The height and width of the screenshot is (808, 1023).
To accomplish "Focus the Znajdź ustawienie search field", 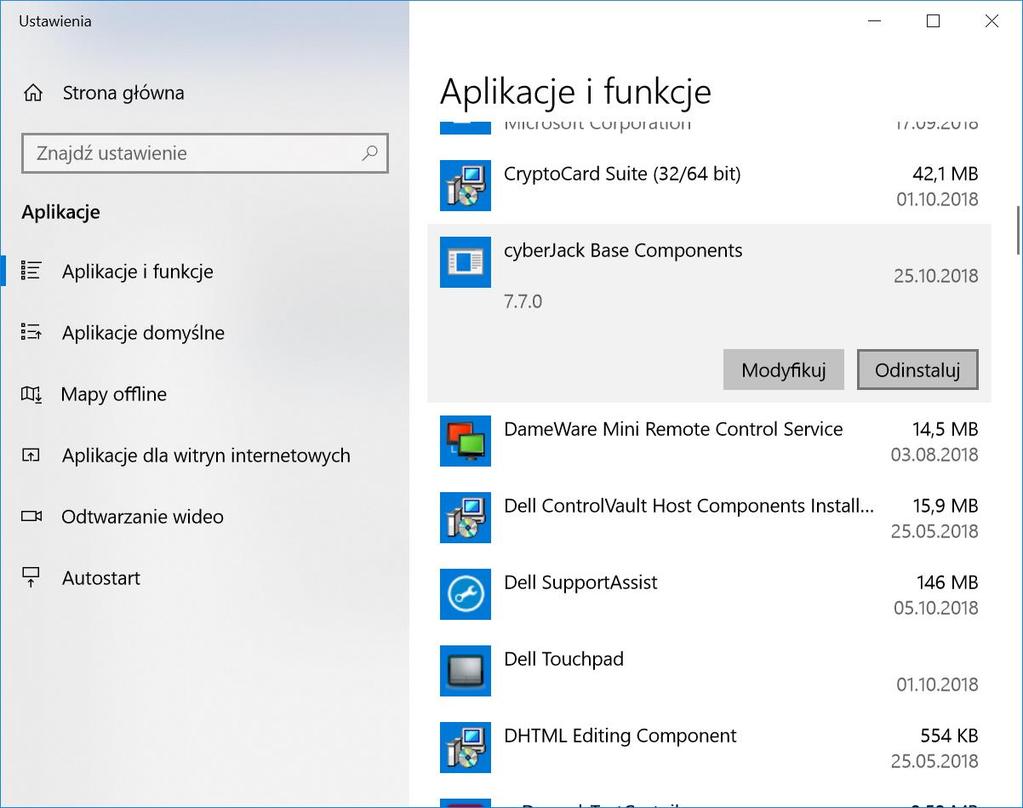I will coord(205,153).
